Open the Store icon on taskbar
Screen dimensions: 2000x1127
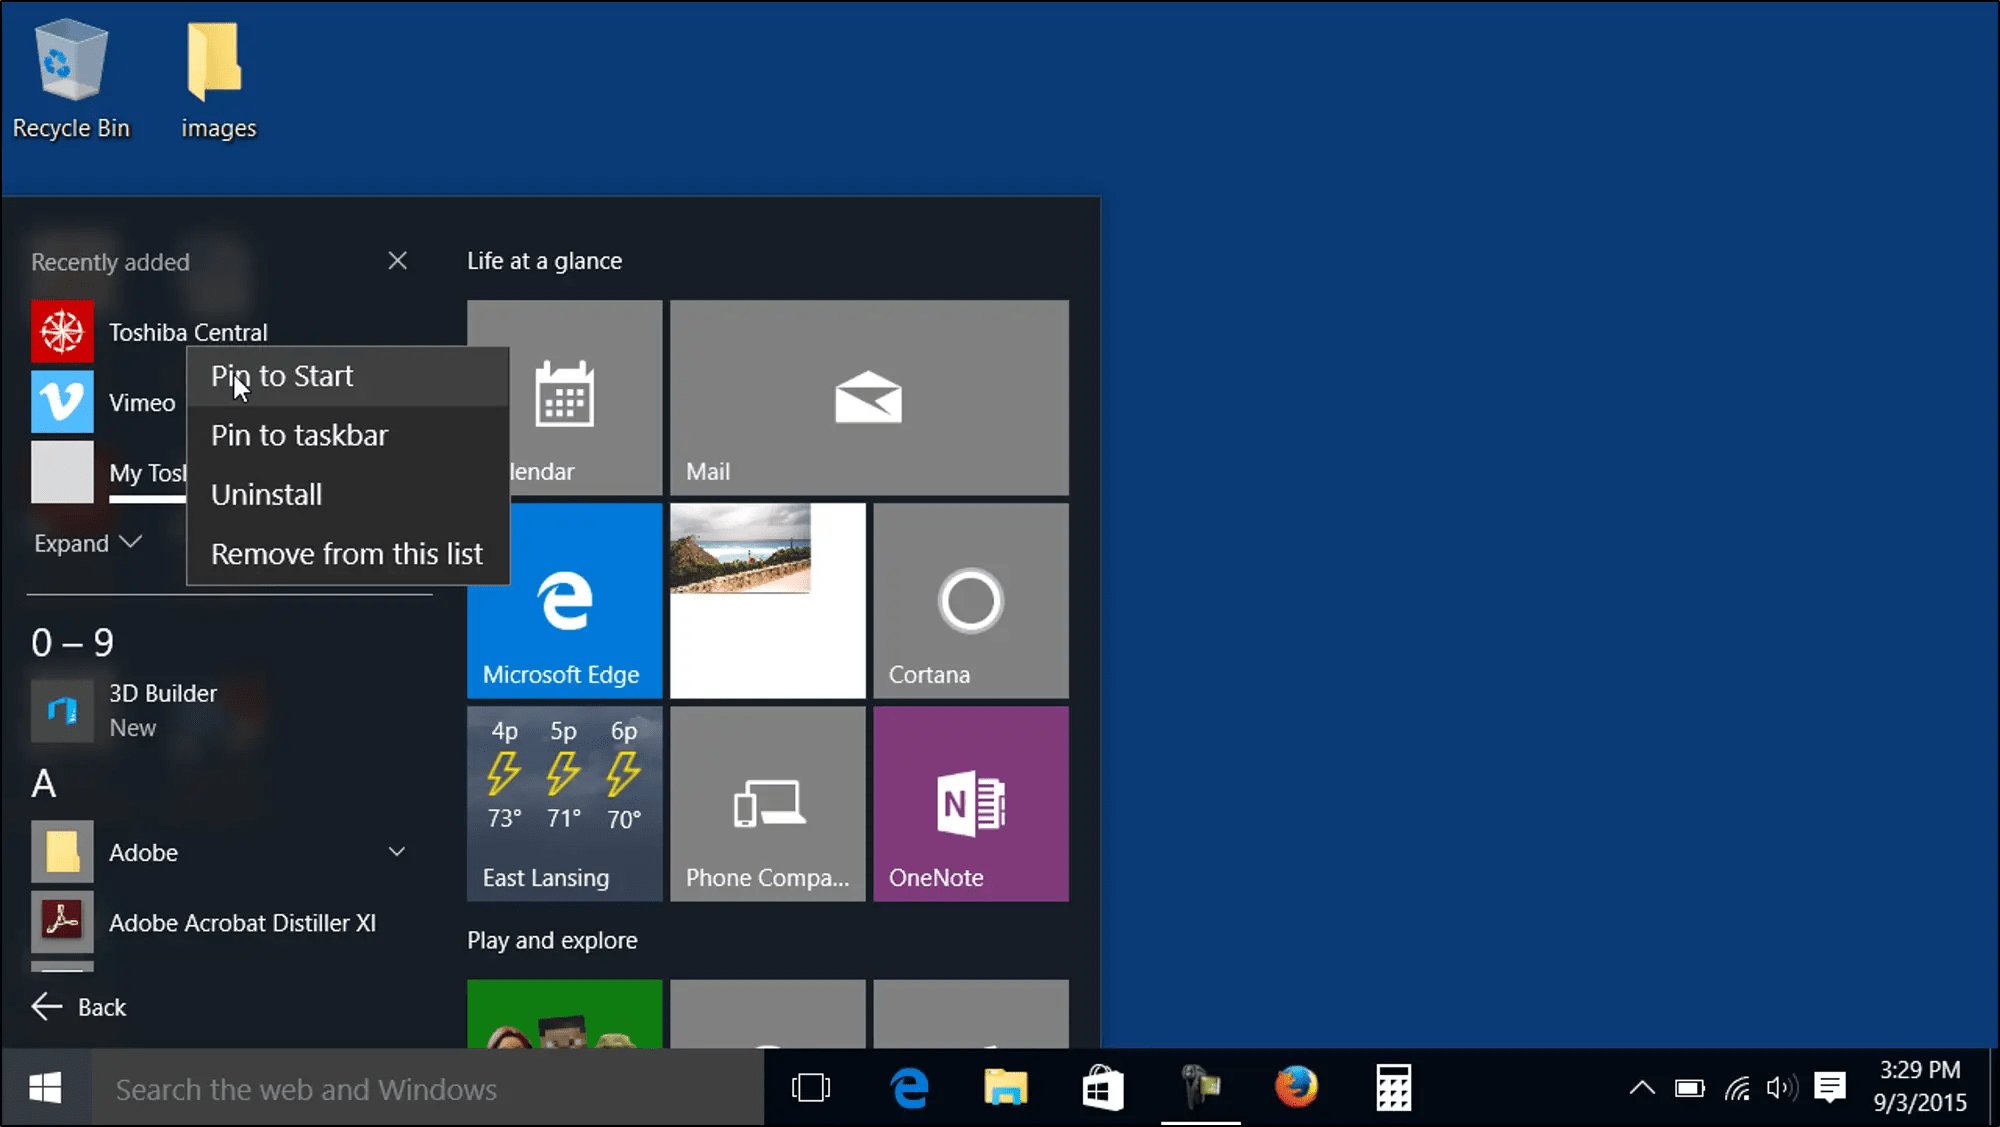click(1102, 1087)
